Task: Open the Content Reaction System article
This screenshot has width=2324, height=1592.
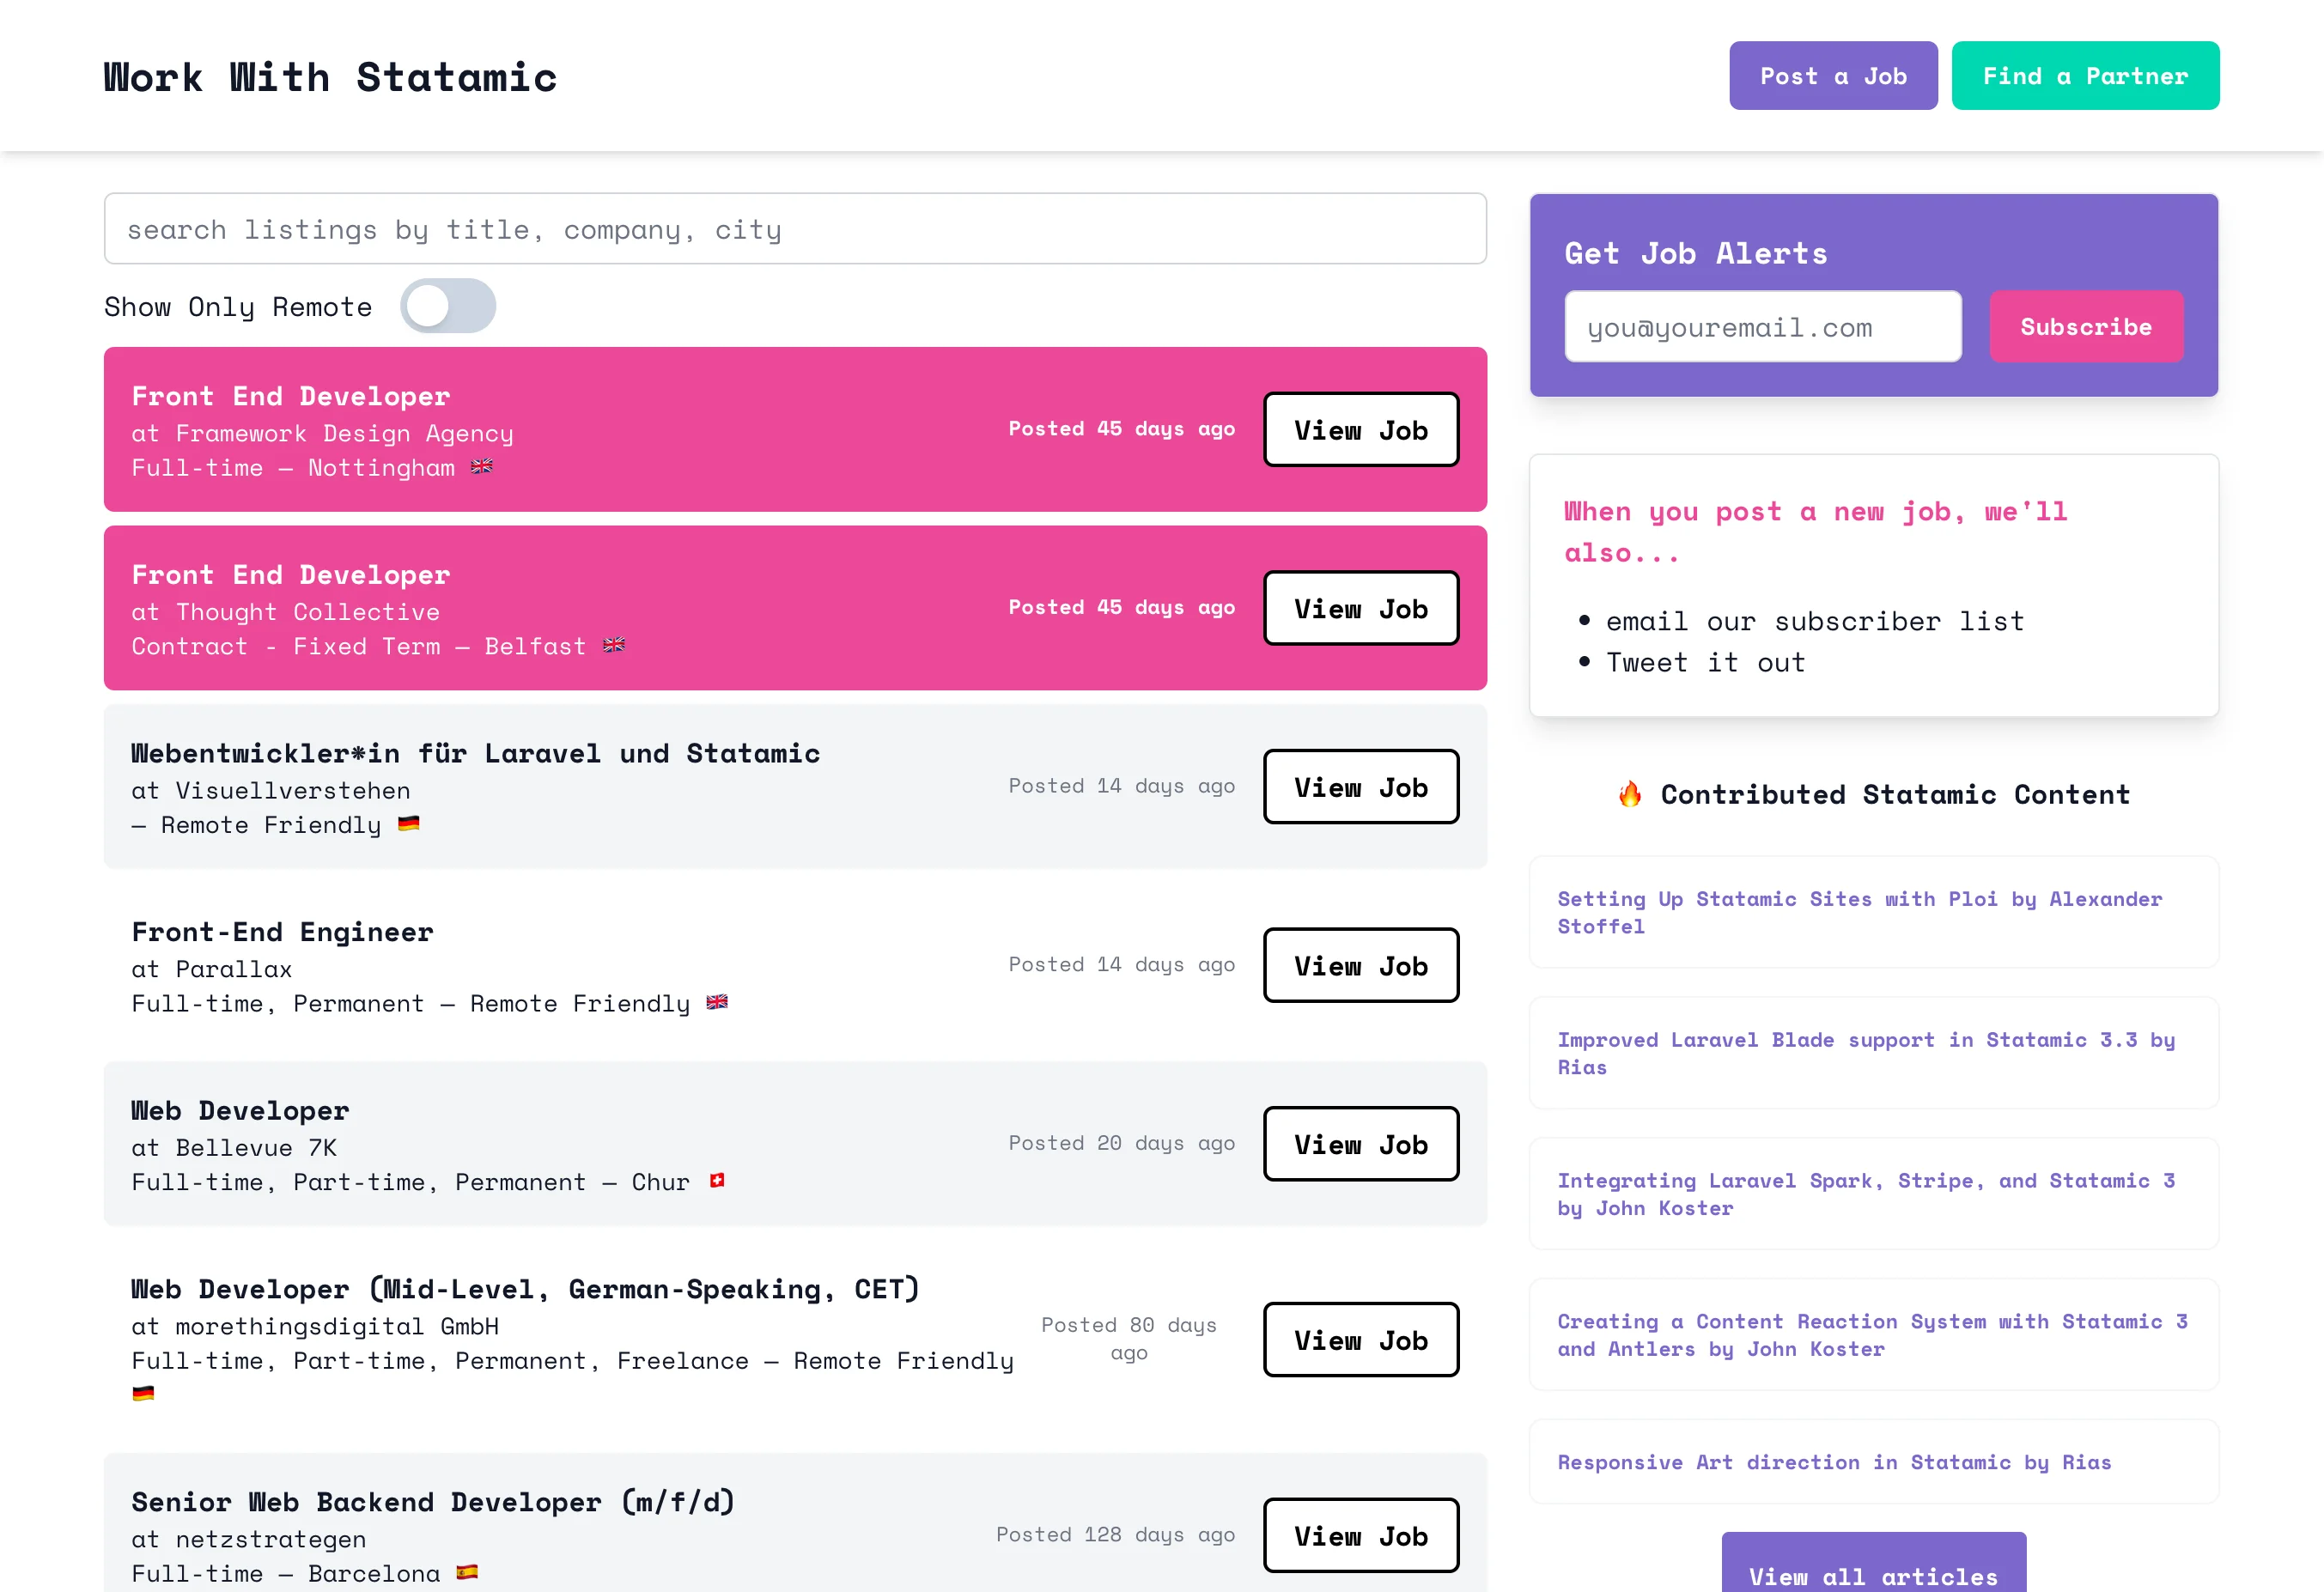Action: [1874, 1335]
